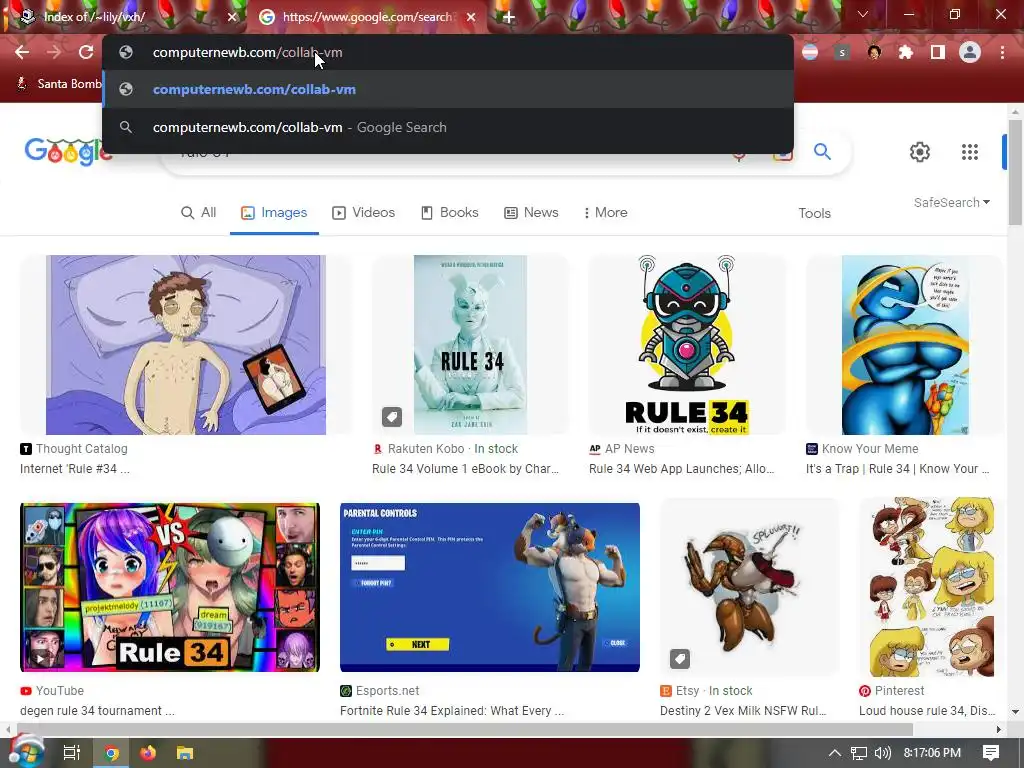Click the gray S extension icon
This screenshot has height=768, width=1024.
click(842, 52)
